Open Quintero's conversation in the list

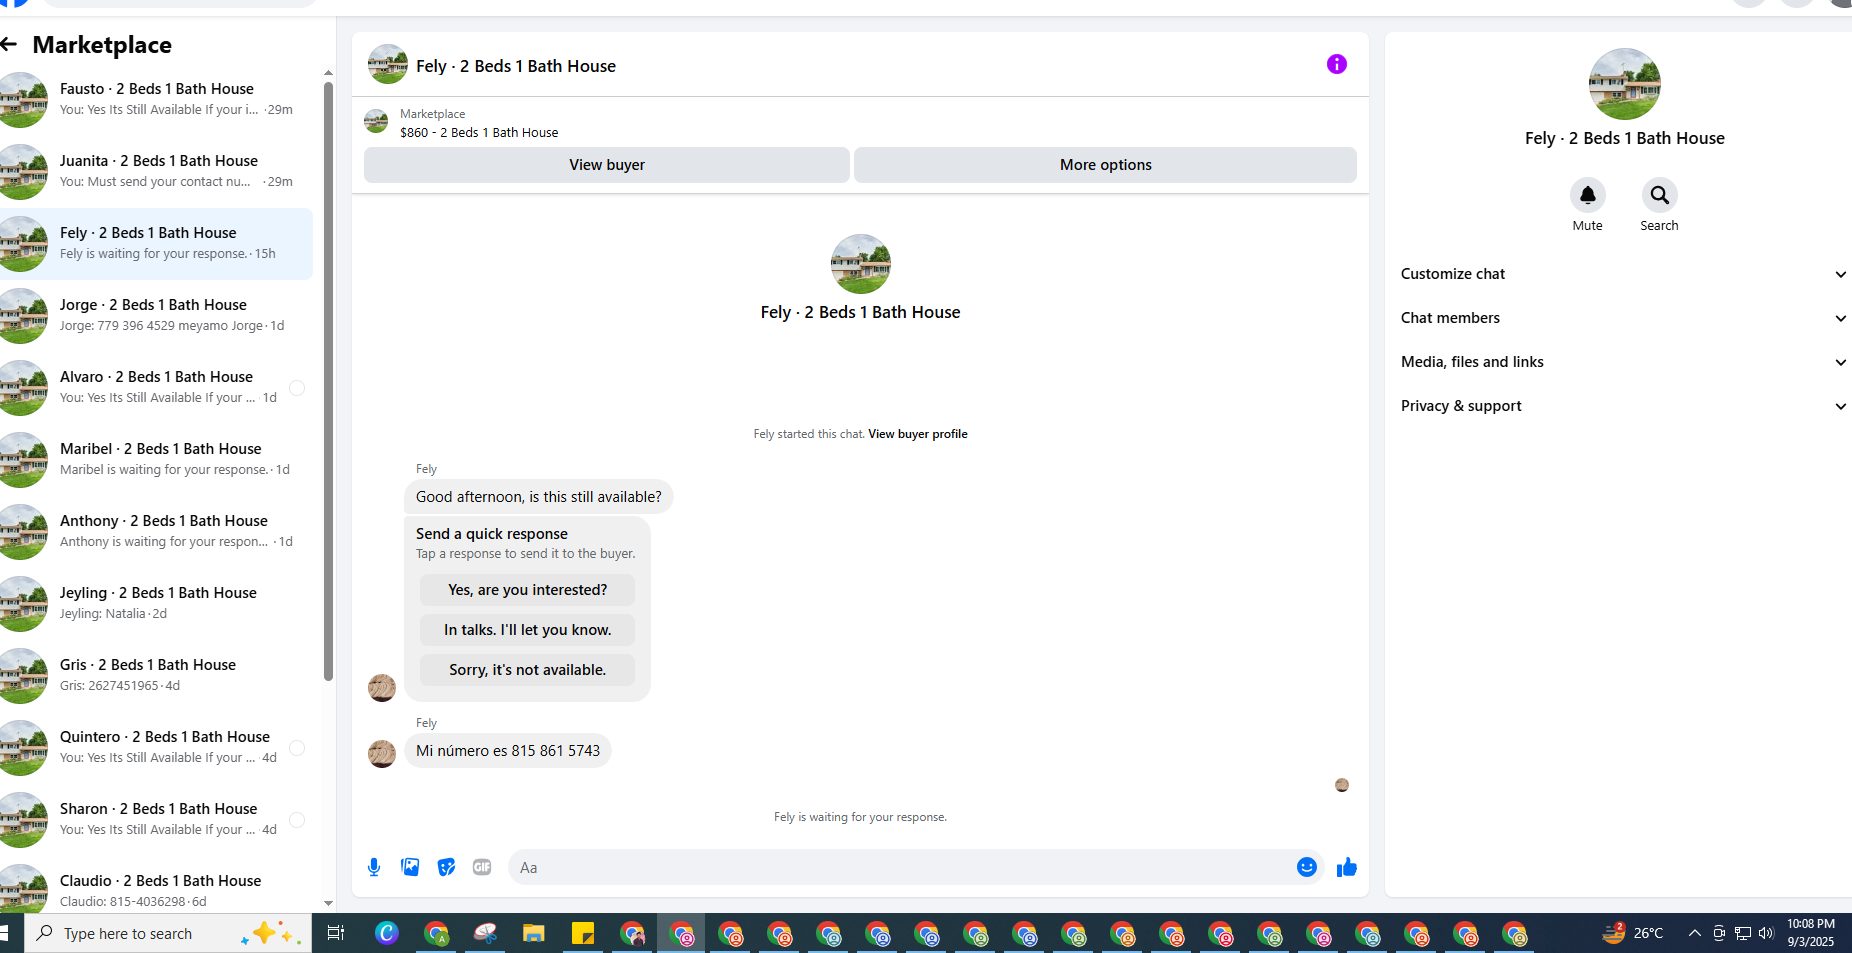pos(156,747)
